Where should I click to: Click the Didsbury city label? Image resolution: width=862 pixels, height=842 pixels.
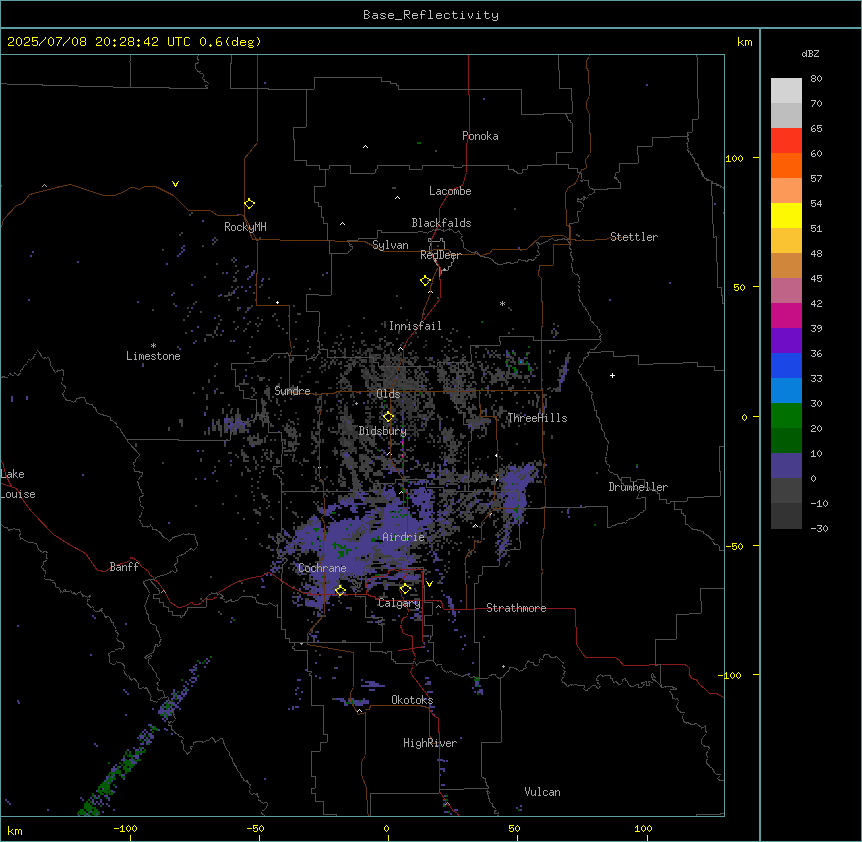pos(383,431)
